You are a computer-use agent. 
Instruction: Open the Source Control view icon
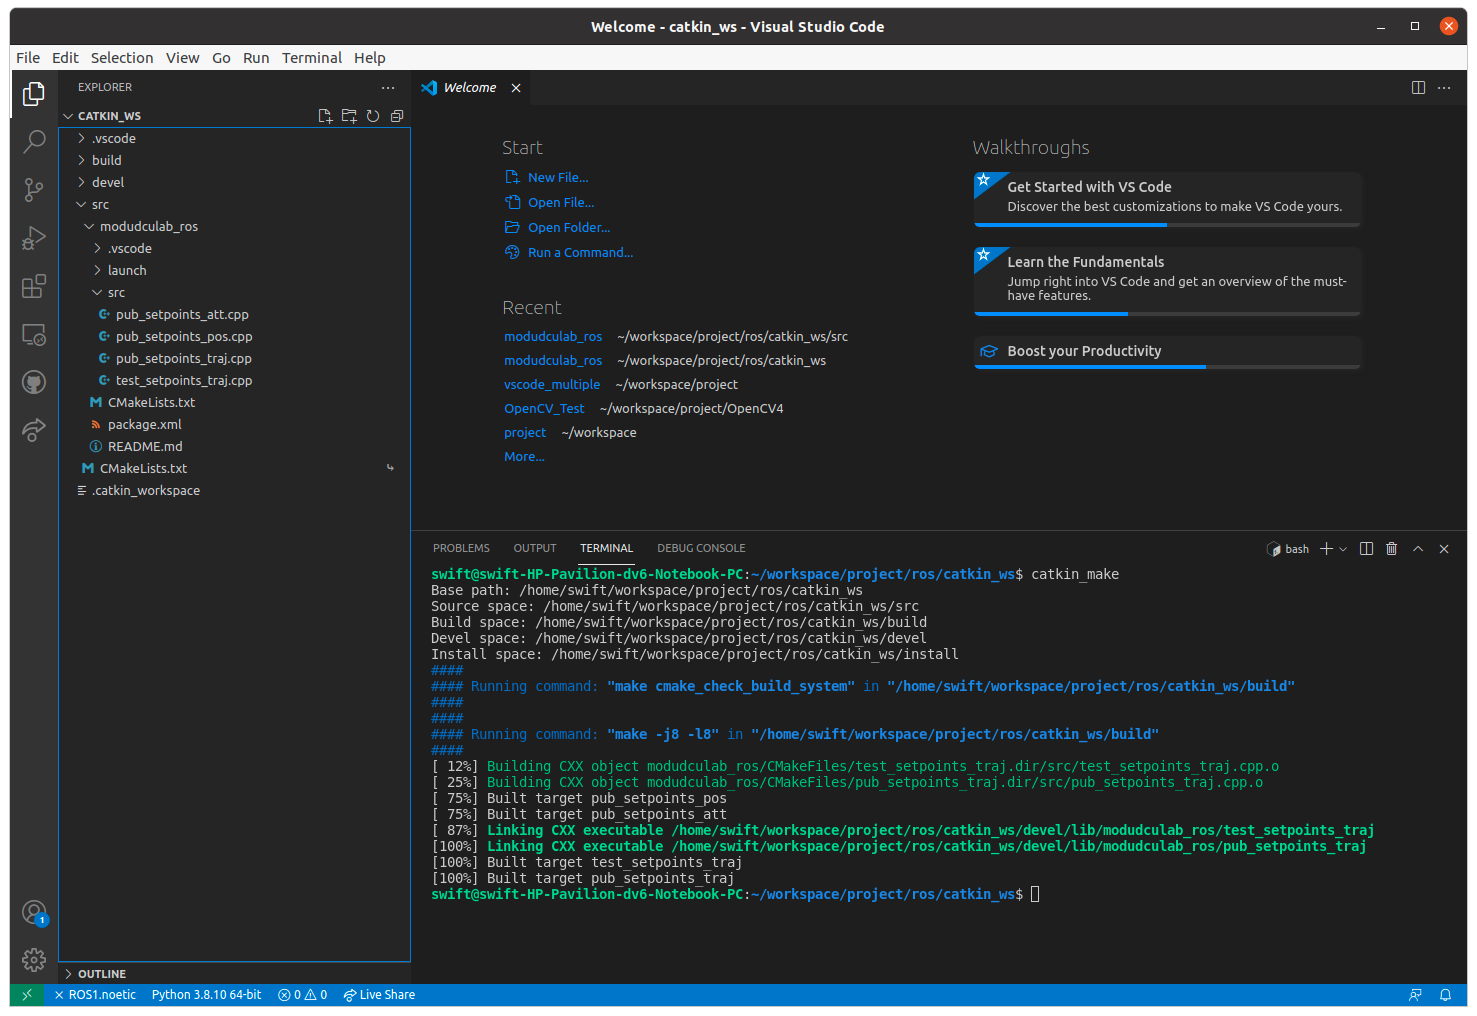tap(34, 189)
